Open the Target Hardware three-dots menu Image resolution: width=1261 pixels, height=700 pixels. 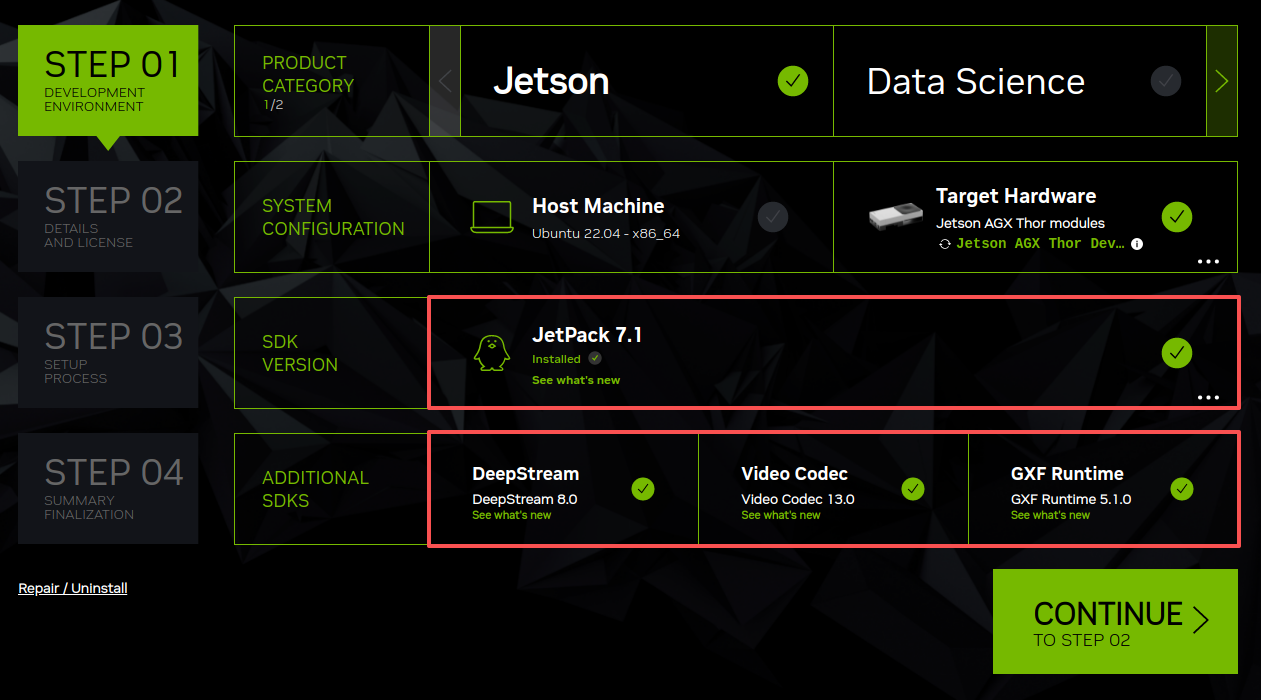[1208, 261]
